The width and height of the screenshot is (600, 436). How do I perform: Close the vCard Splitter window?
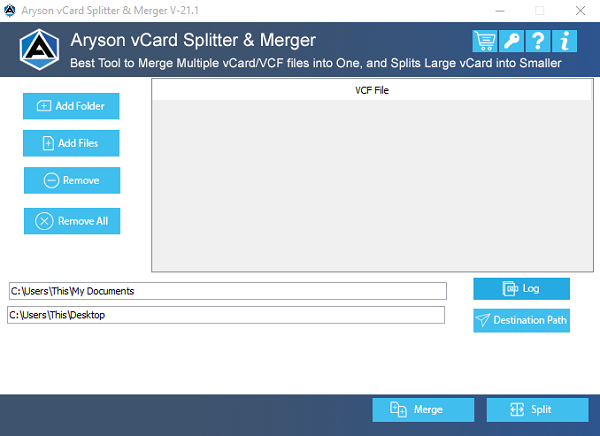pyautogui.click(x=580, y=11)
